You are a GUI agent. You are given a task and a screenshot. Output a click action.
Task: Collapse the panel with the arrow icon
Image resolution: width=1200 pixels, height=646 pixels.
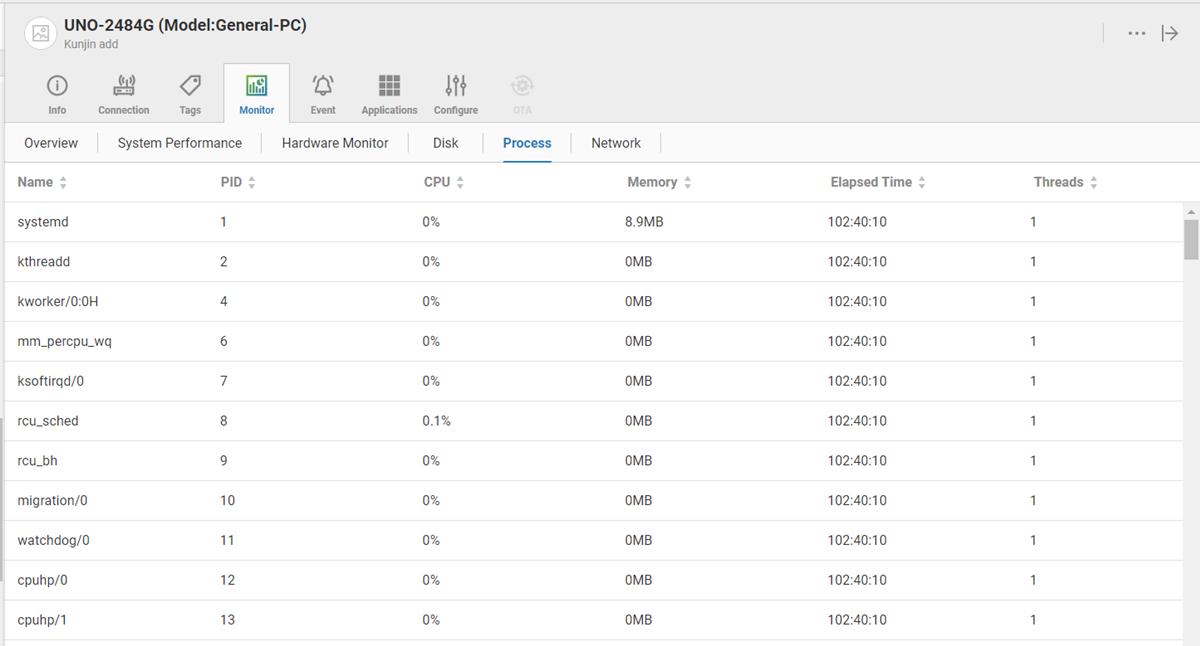(x=1170, y=33)
